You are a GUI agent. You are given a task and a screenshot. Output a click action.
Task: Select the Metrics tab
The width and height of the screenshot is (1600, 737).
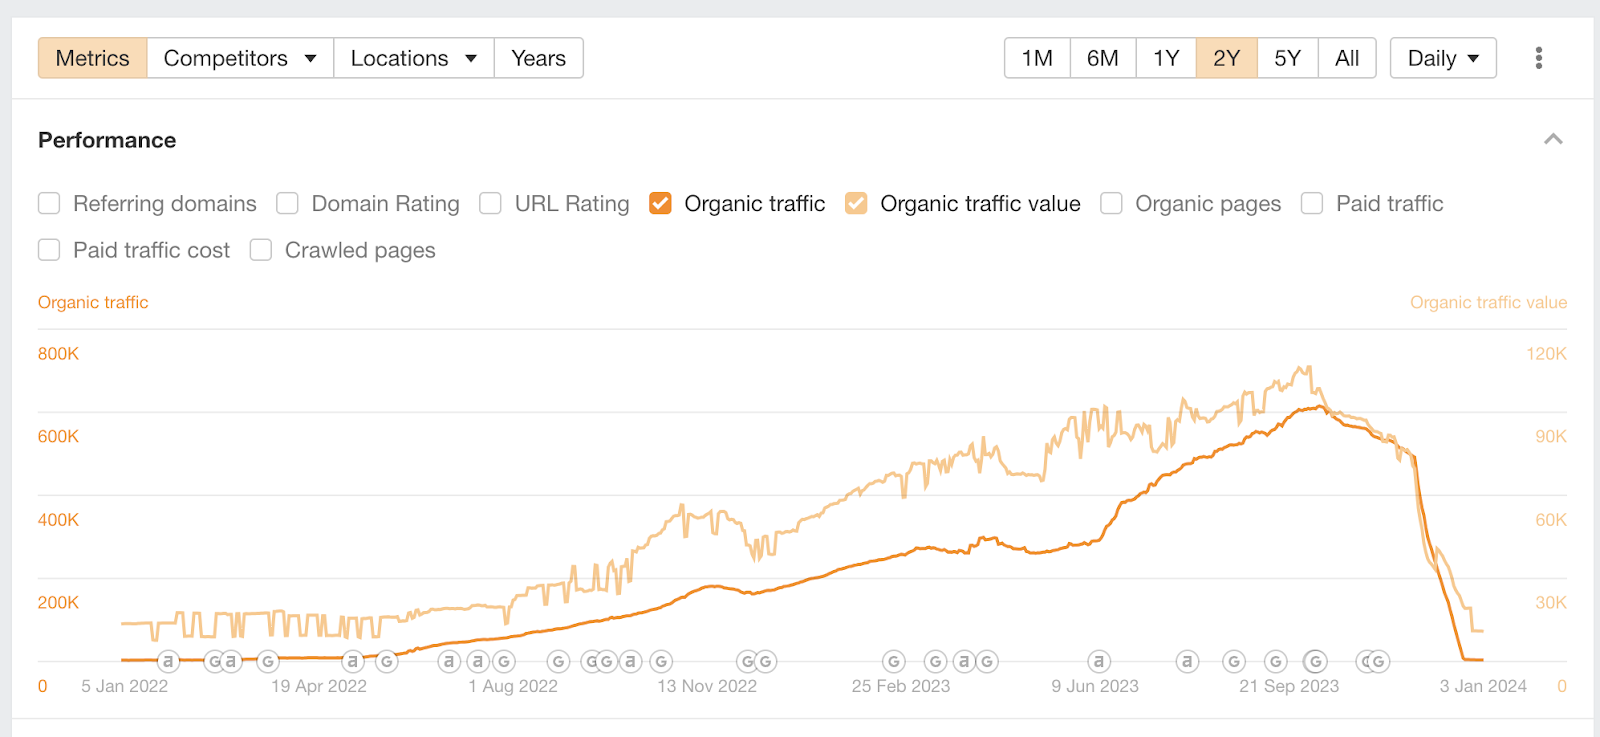pos(93,58)
